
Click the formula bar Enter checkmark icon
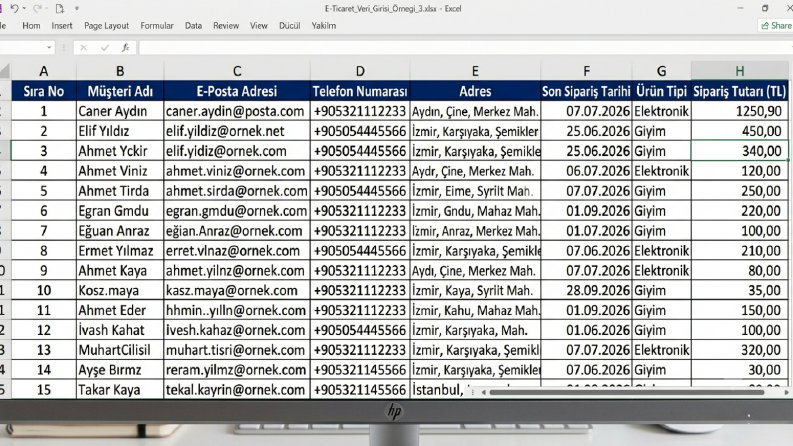click(x=105, y=48)
